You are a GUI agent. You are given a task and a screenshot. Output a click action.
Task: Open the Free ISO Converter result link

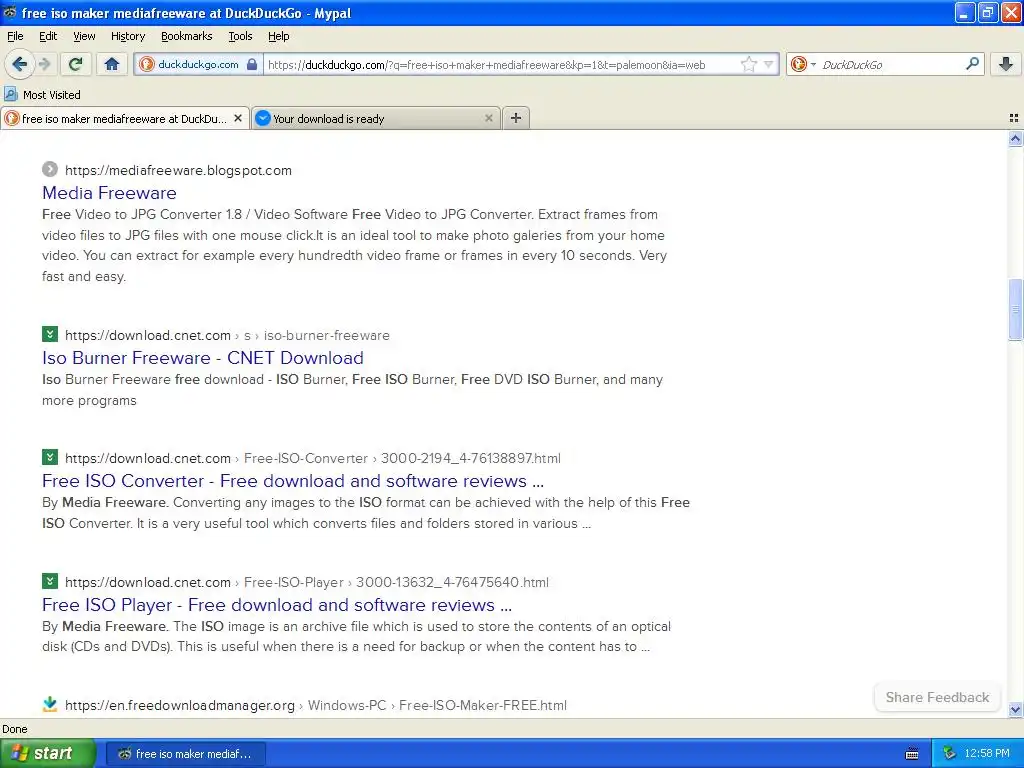click(293, 481)
